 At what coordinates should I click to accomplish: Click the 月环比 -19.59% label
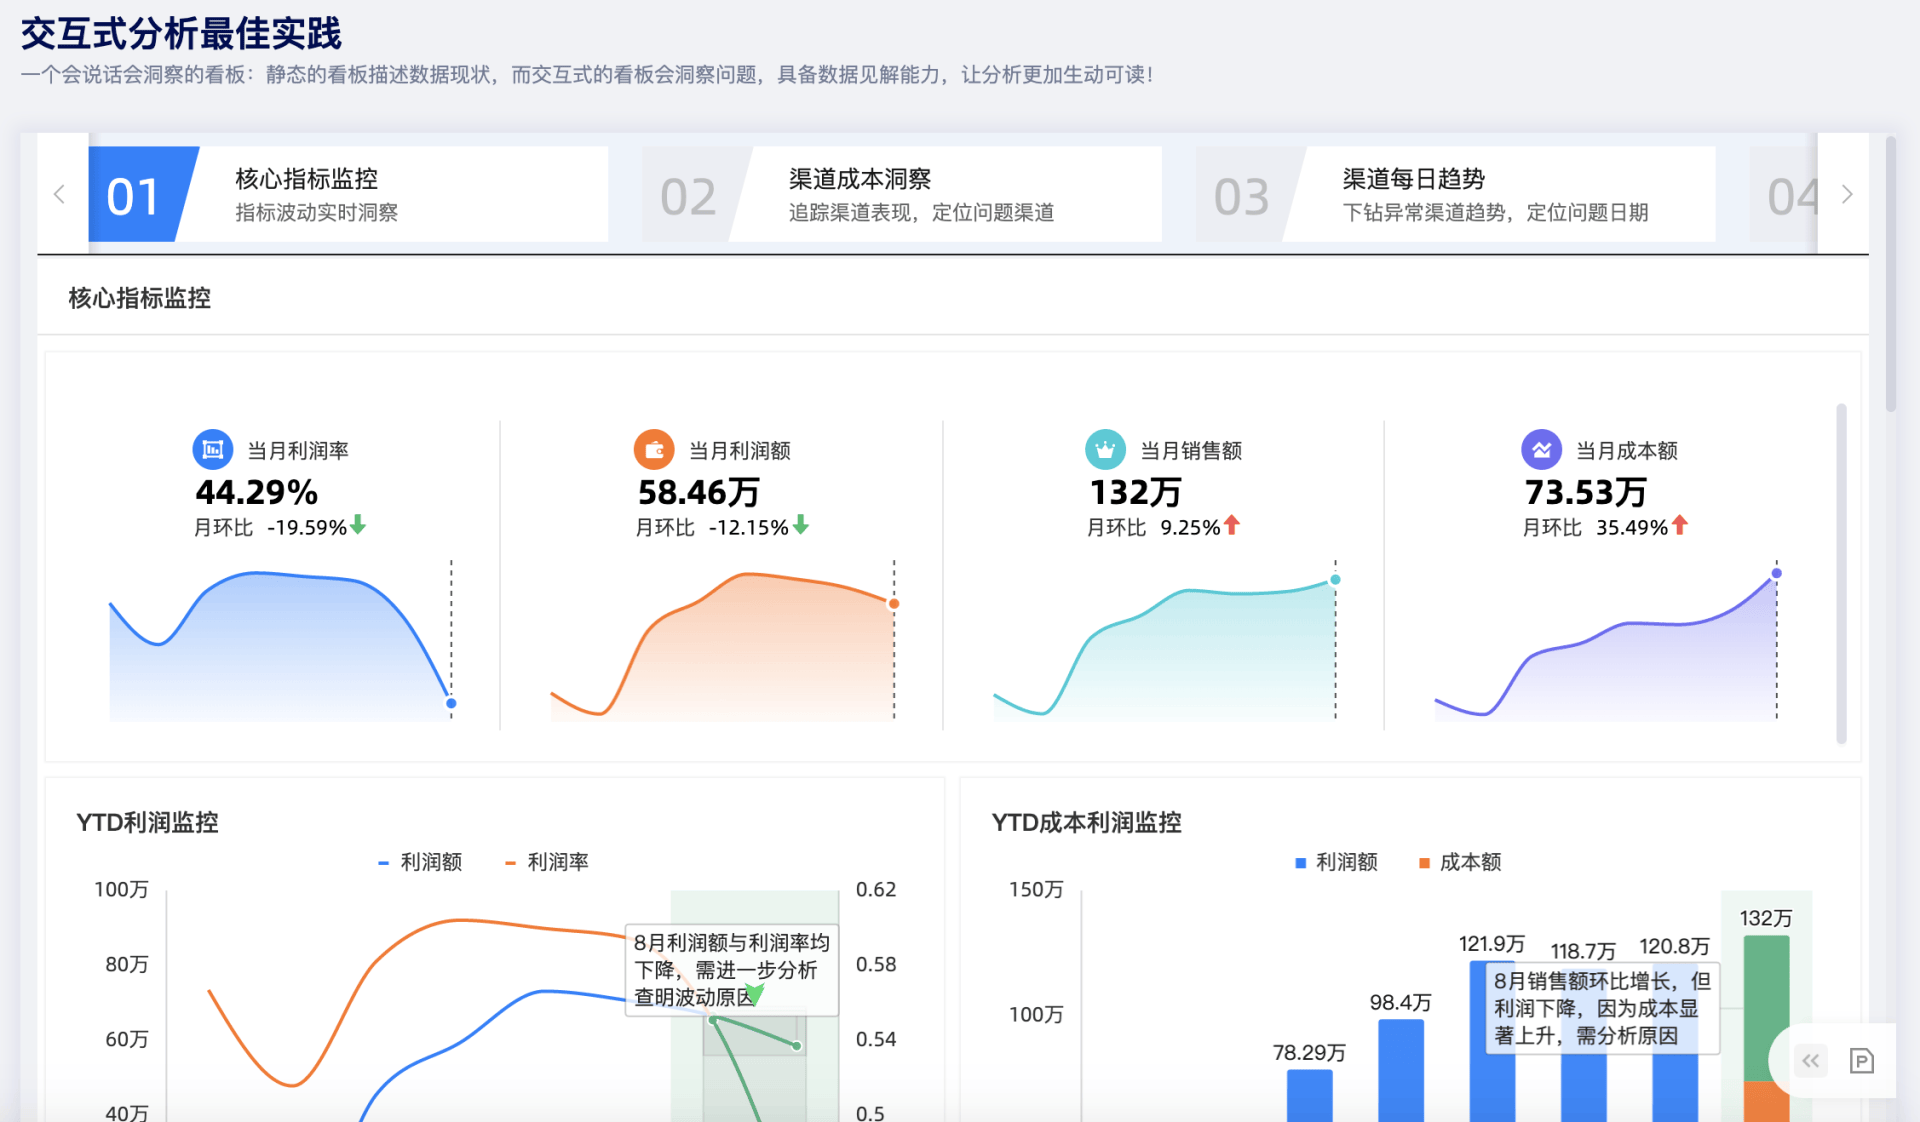(270, 527)
